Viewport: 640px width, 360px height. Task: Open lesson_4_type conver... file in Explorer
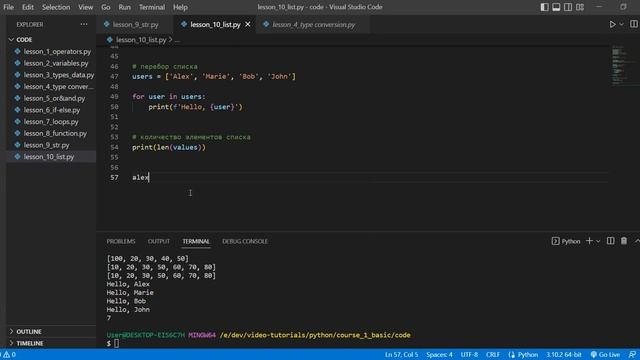point(51,87)
